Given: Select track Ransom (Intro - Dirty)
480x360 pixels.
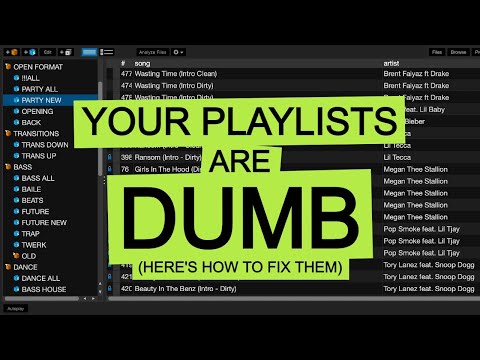Looking at the screenshot, I should [168, 157].
